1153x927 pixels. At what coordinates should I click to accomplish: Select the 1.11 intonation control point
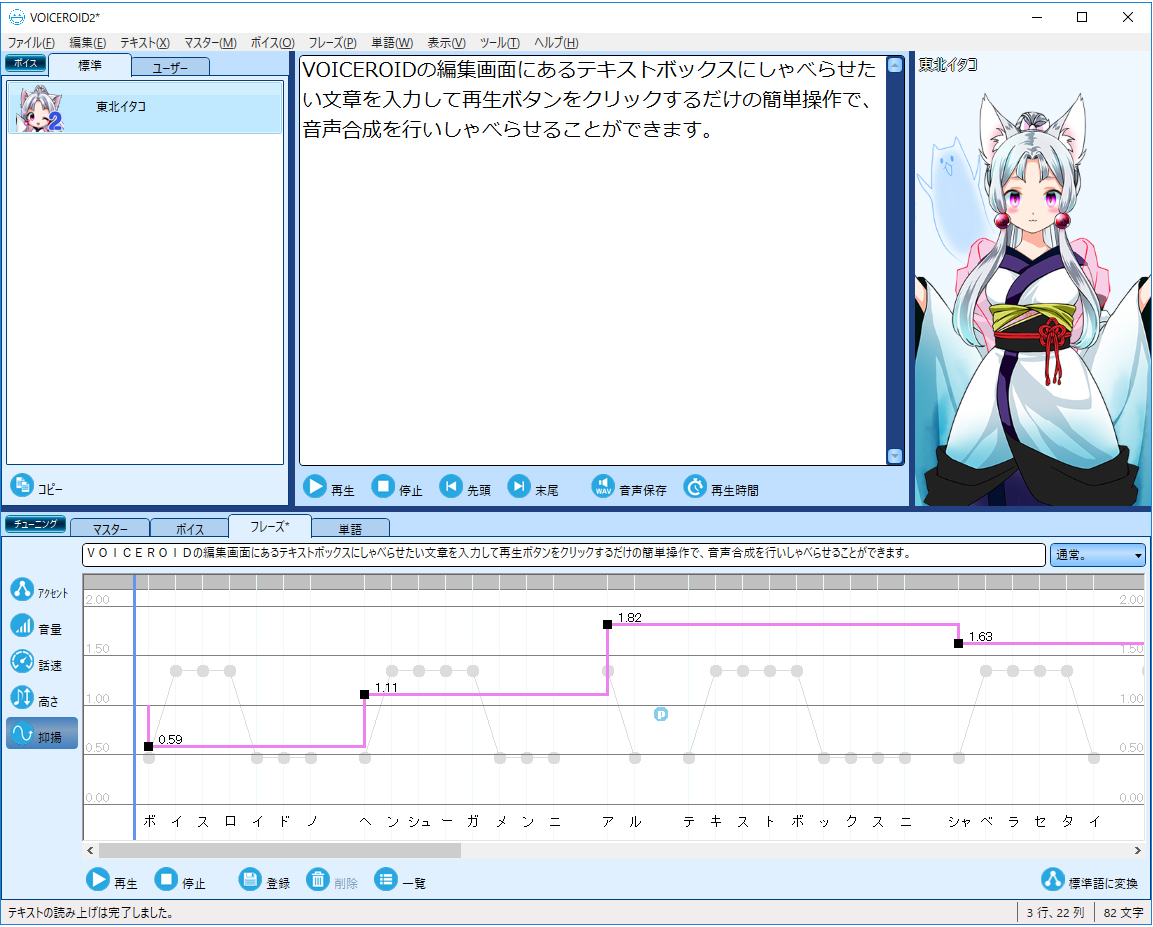[x=365, y=694]
